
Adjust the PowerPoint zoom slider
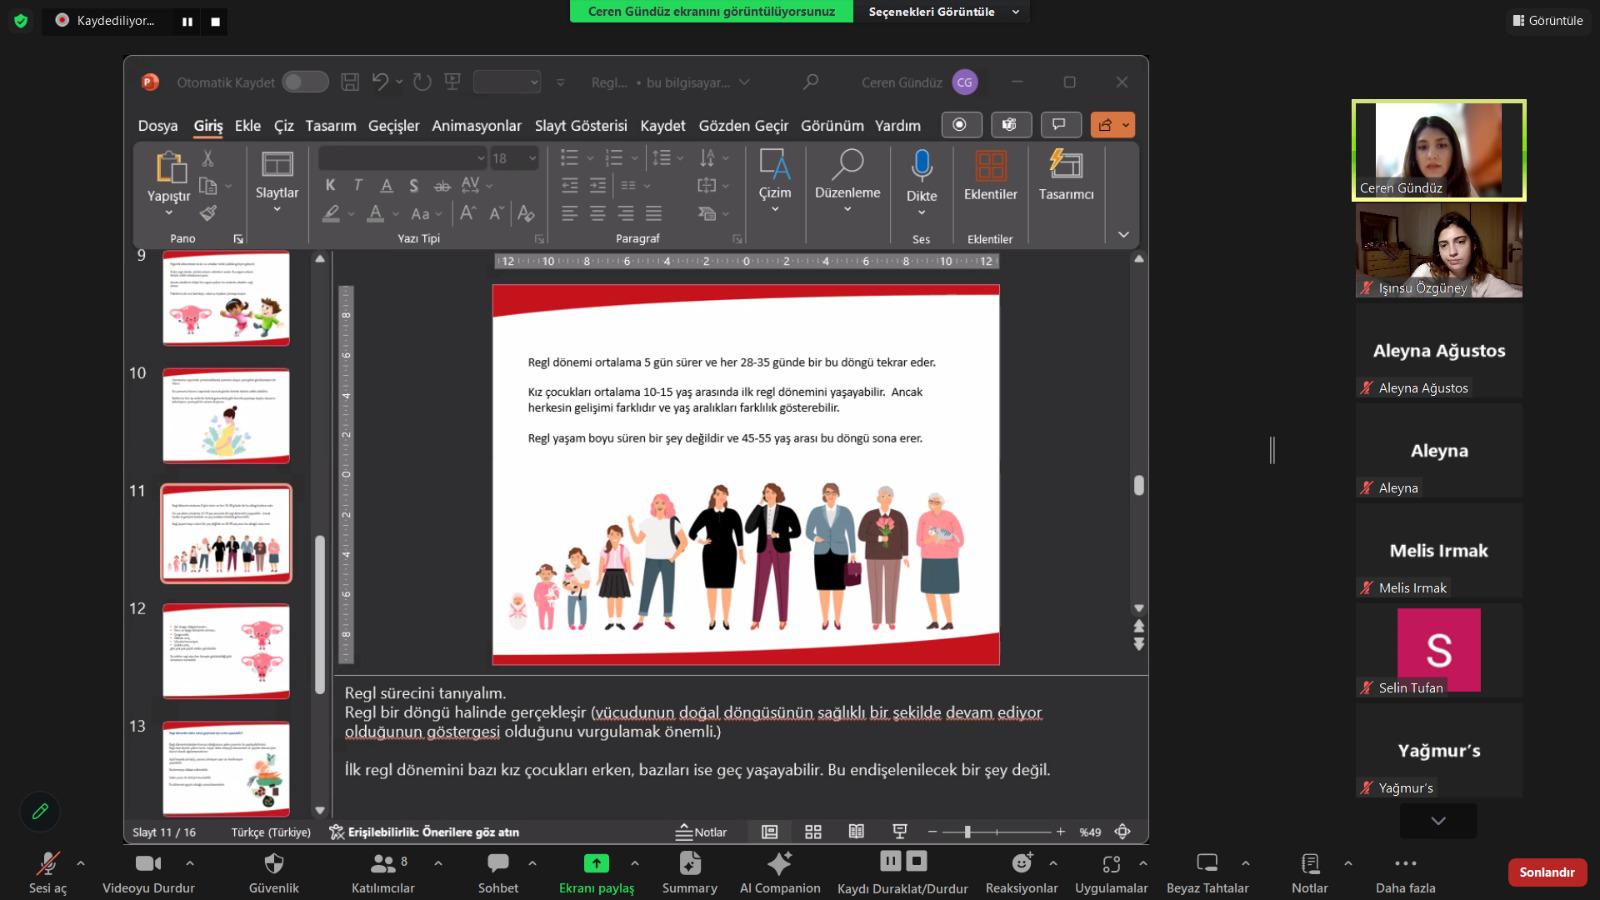[967, 832]
